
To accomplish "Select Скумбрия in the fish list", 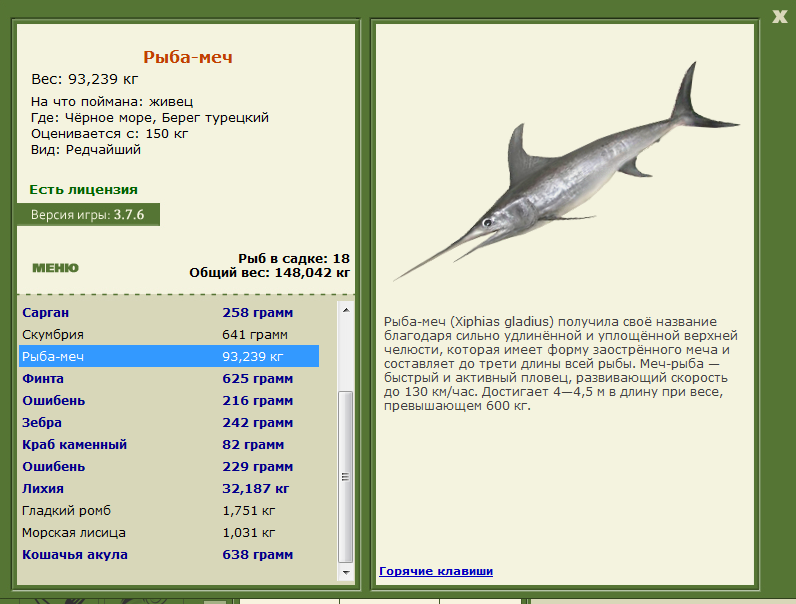I will tap(169, 334).
